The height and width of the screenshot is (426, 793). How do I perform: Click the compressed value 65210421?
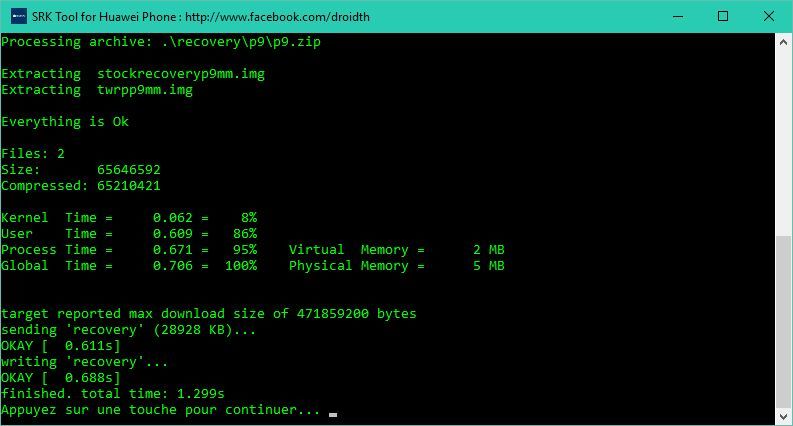pyautogui.click(x=128, y=186)
